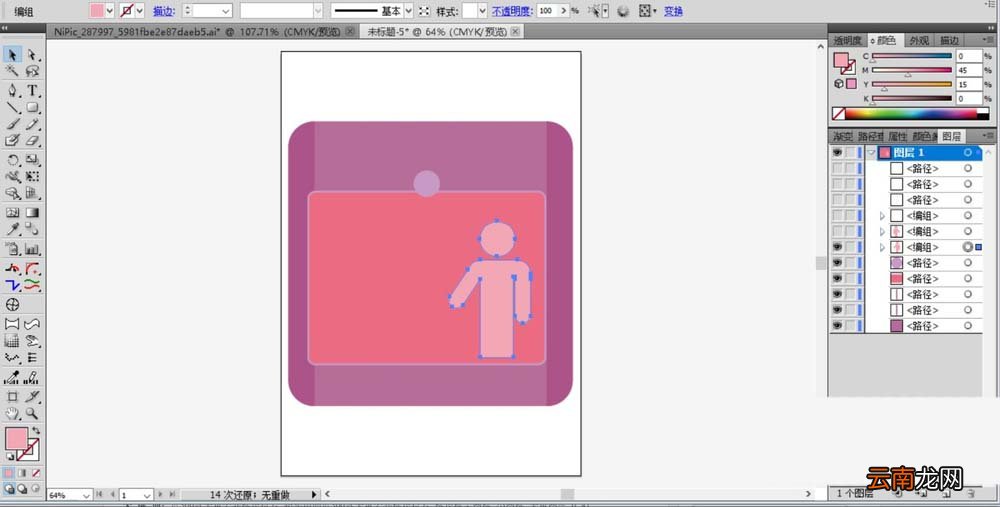The width and height of the screenshot is (1000, 507).
Task: Select the Rotate tool
Action: (12, 160)
